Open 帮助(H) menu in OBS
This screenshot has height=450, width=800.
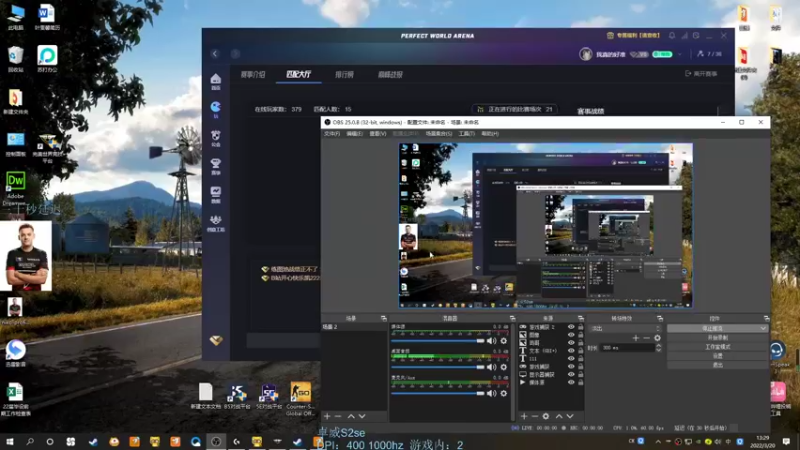click(x=490, y=134)
